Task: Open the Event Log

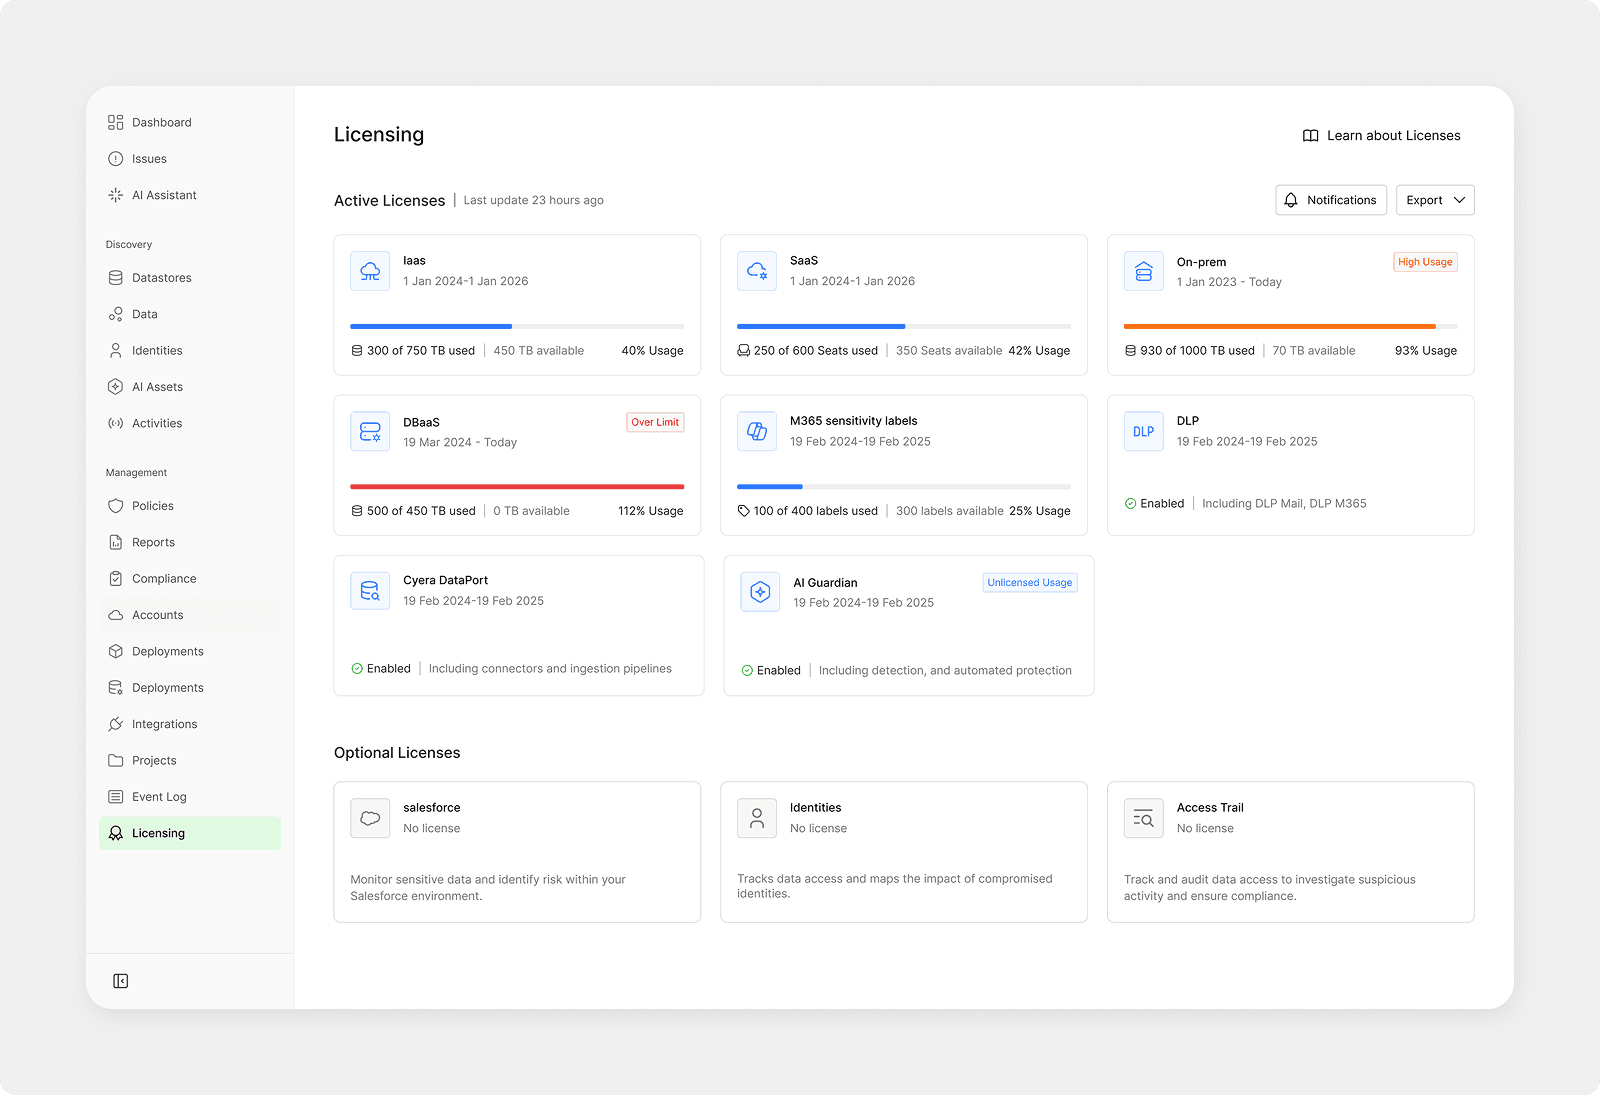Action: click(x=159, y=796)
